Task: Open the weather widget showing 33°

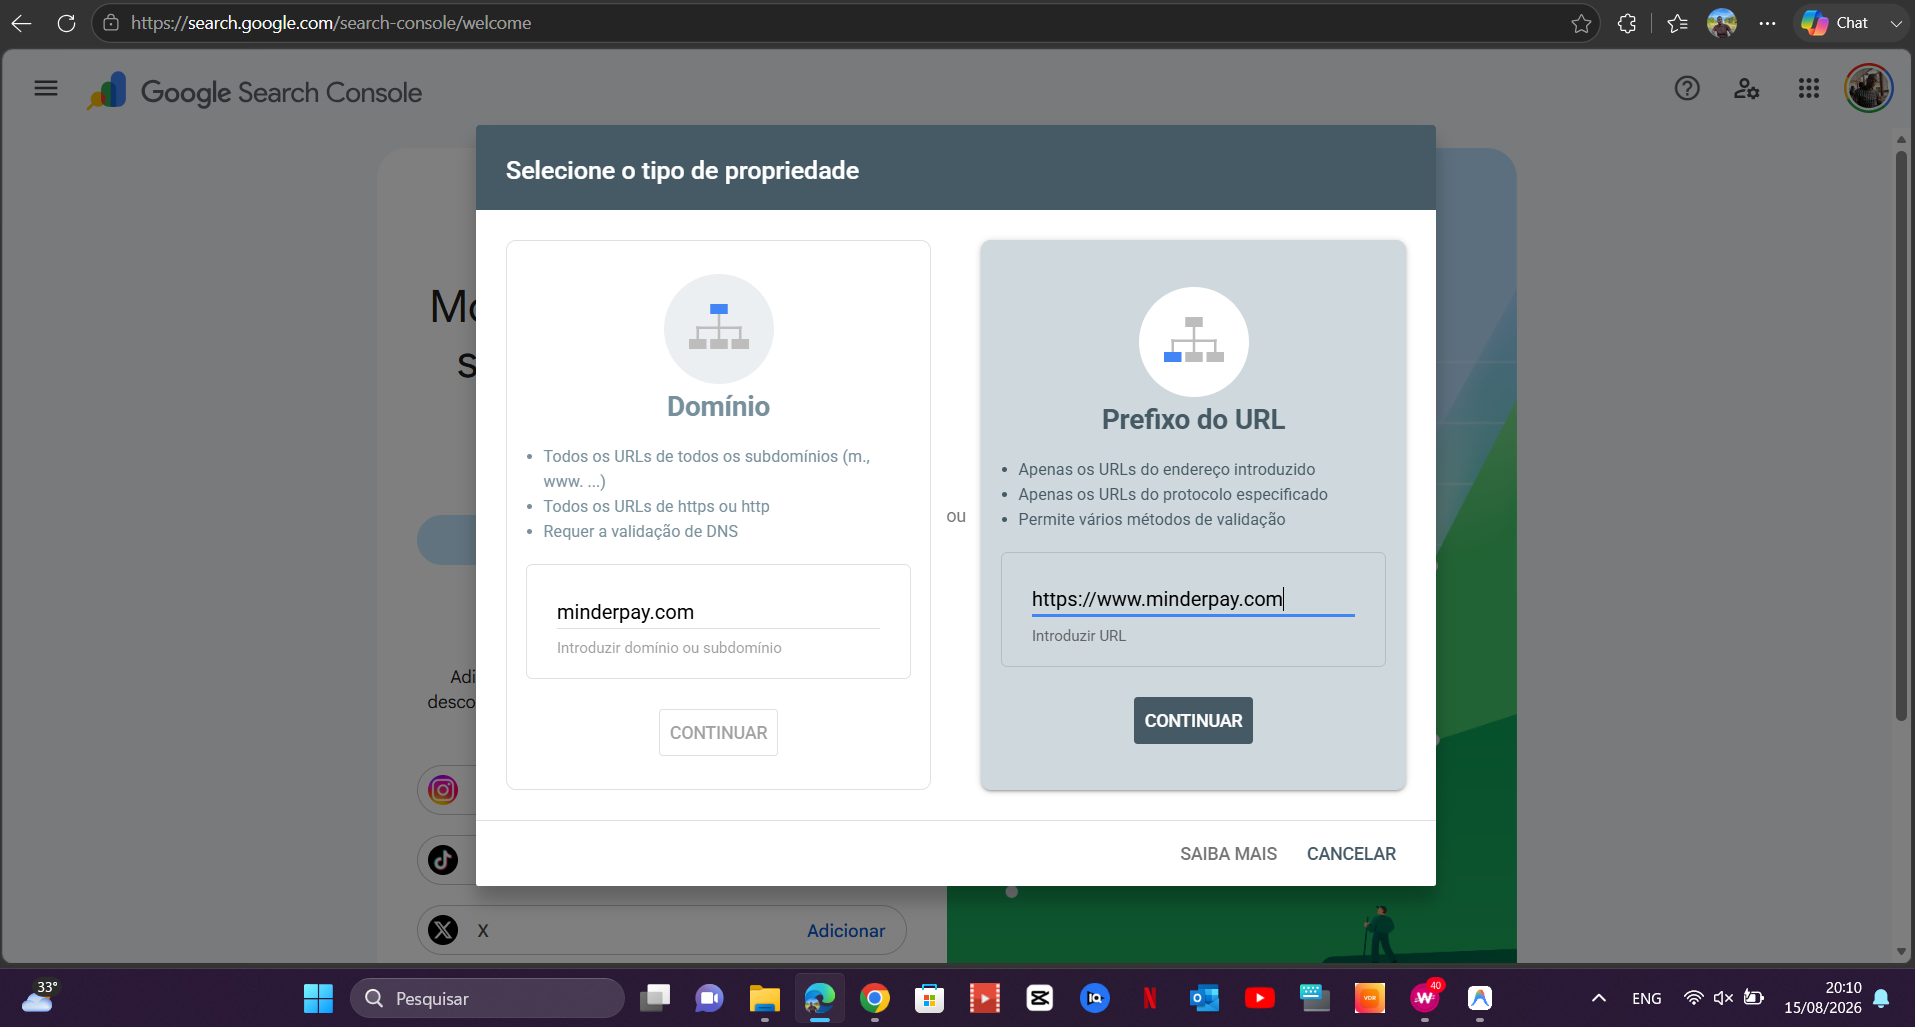Action: (40, 997)
